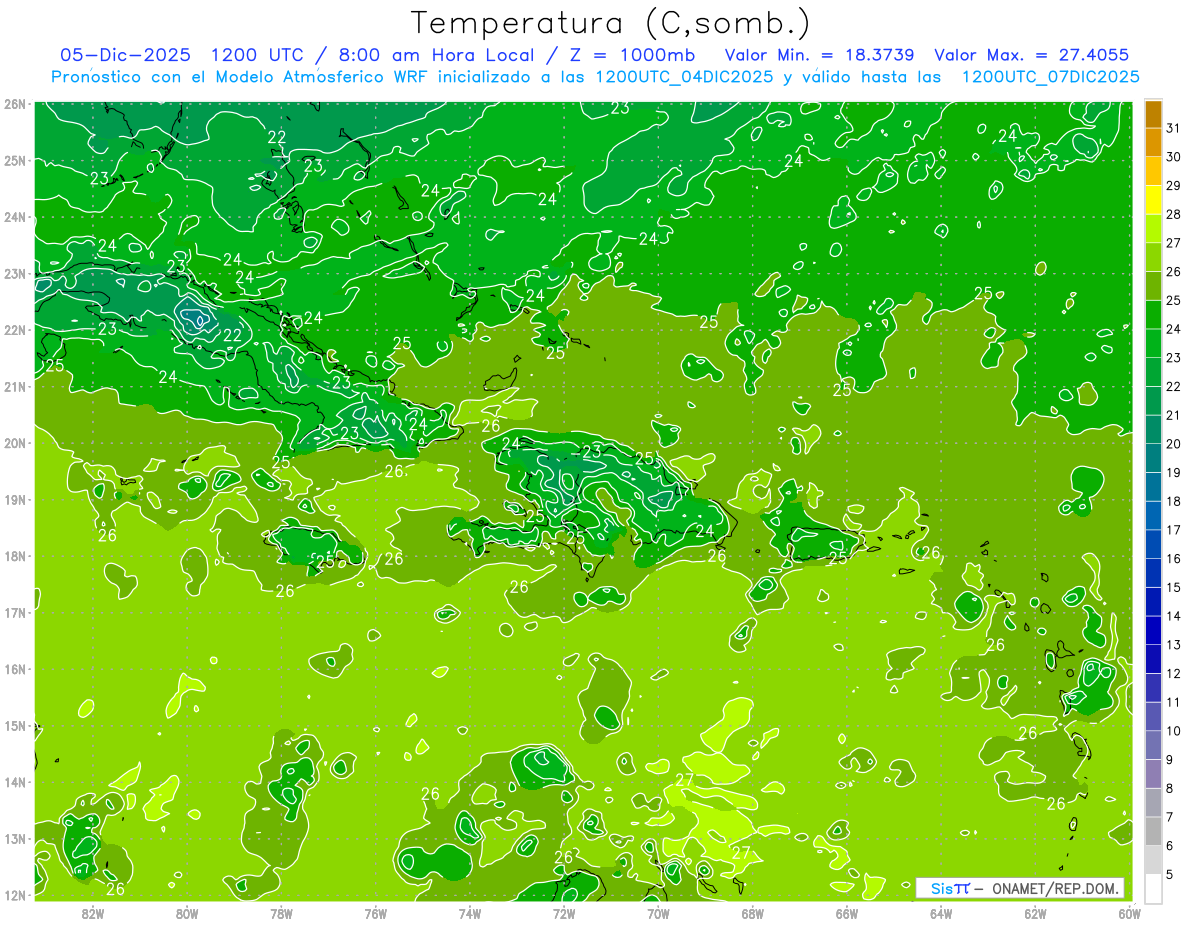Viewport: 1200px width, 927px height.
Task: Click the 76W longitude axis label
Action: [x=375, y=913]
